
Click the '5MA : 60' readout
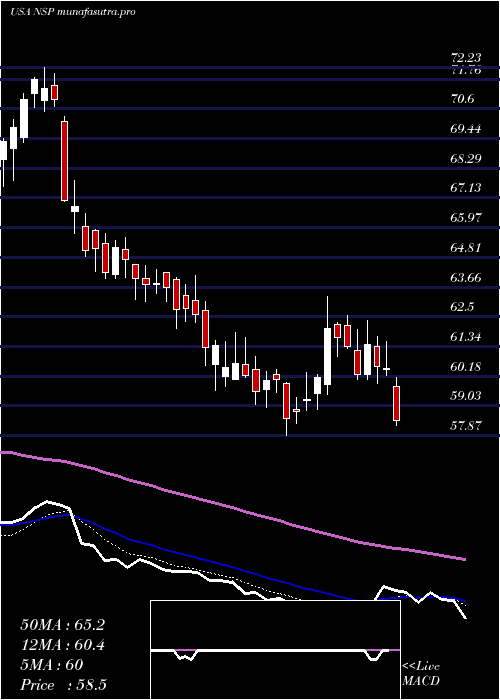point(52,665)
